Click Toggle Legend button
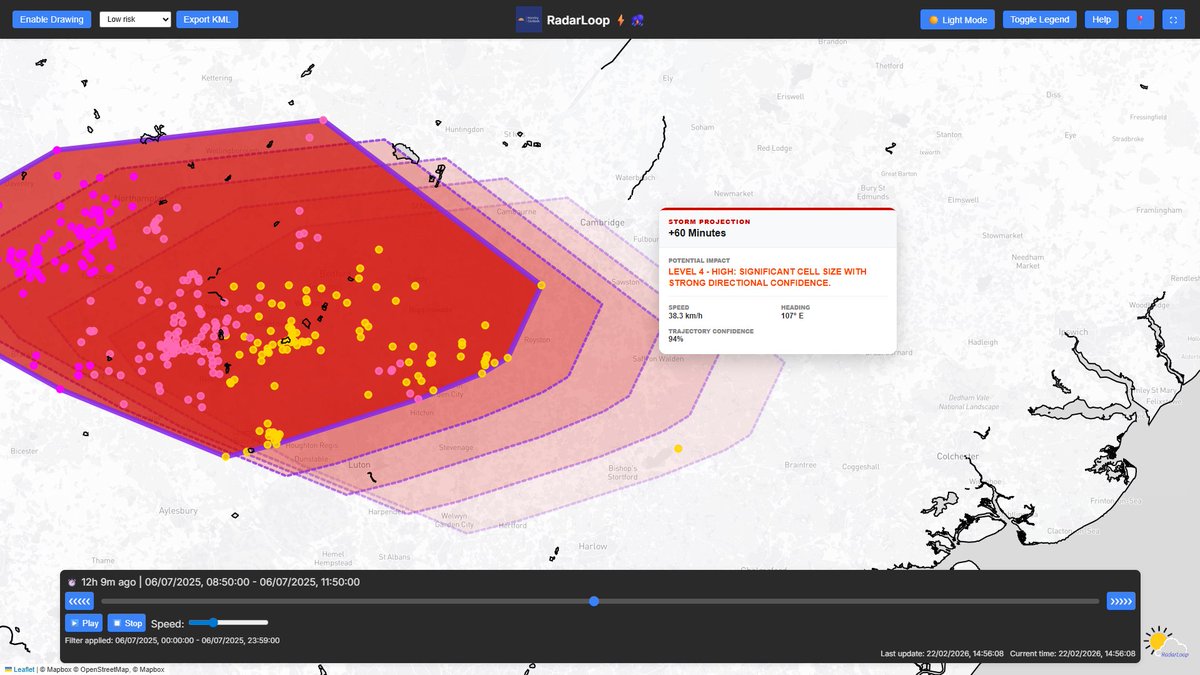Viewport: 1200px width, 675px height. point(1039,19)
